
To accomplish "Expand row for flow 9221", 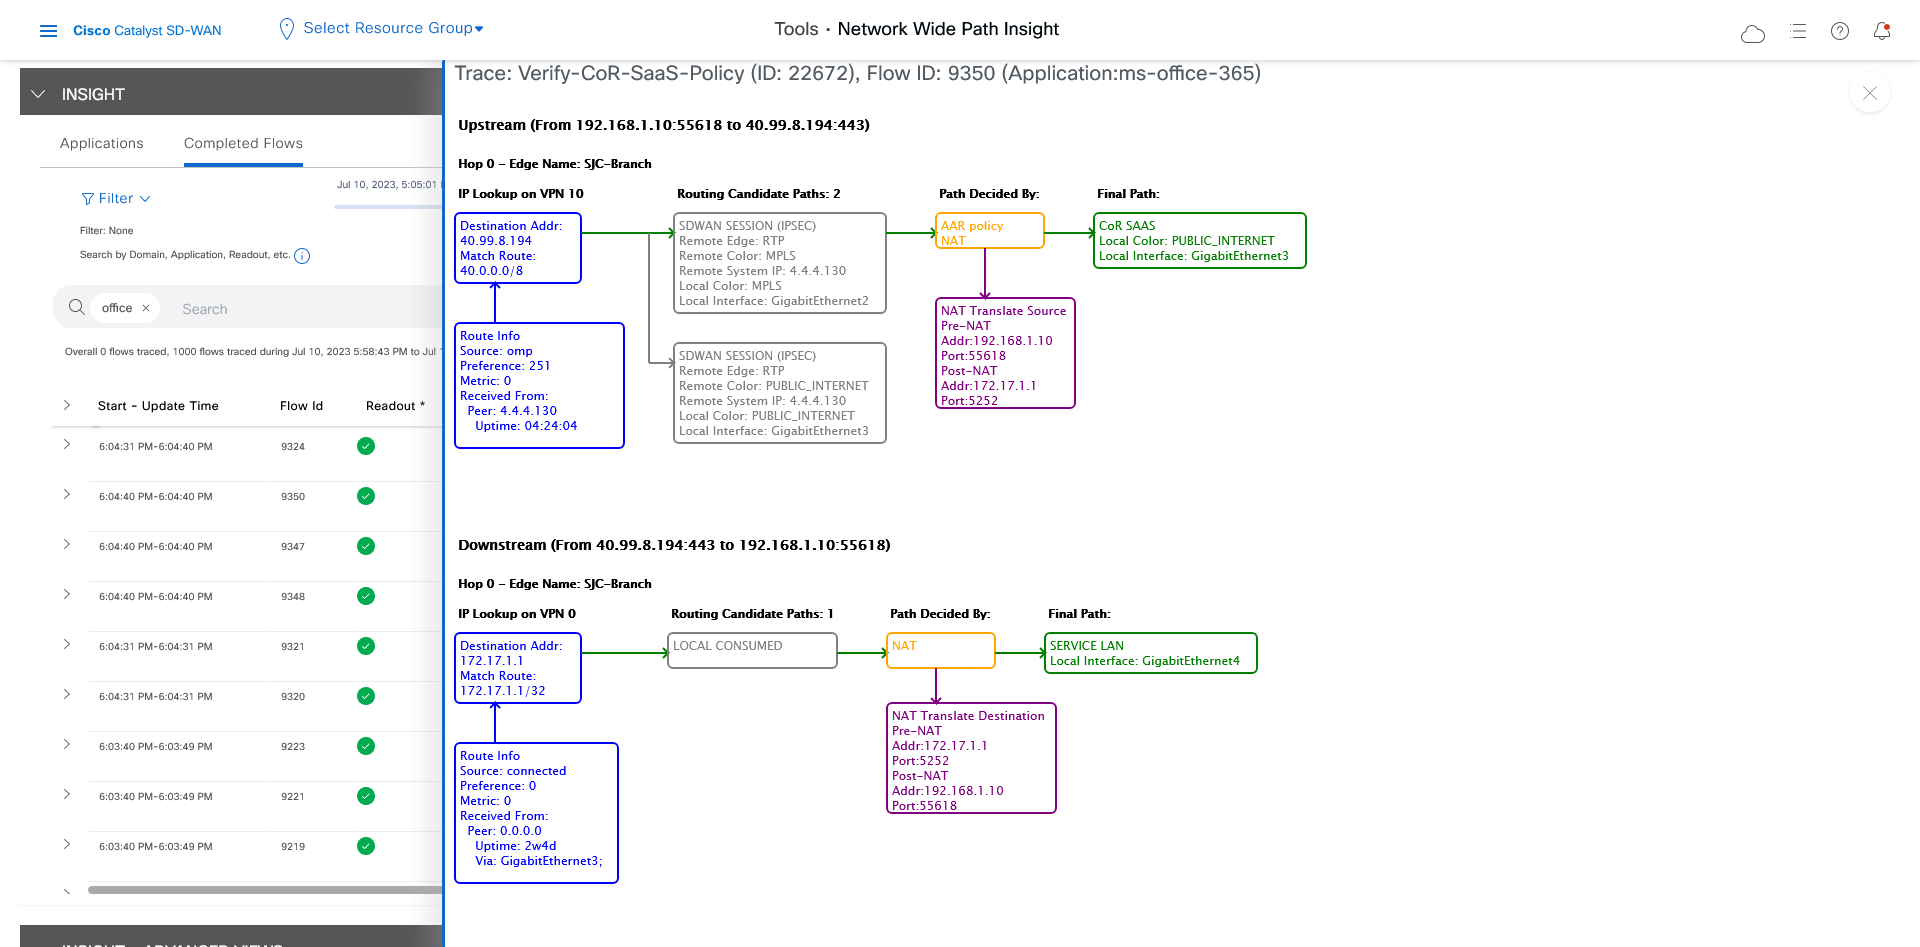I will 67,794.
